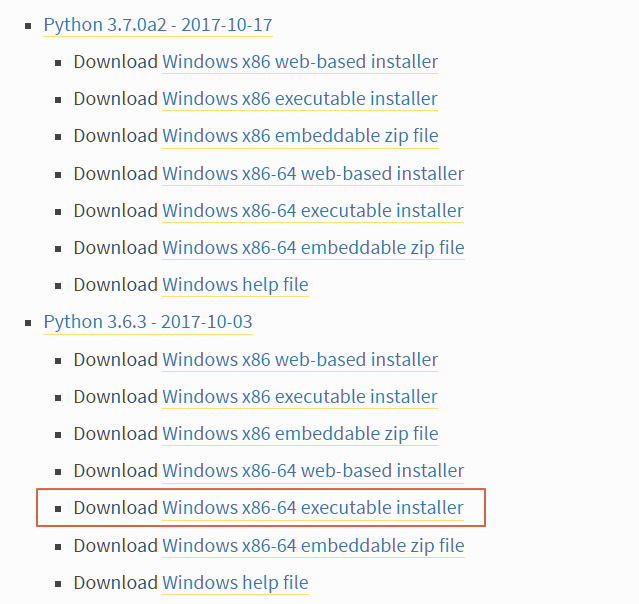Download Python 3.6.3 Windows x86 web-based installer
This screenshot has height=604, width=639.
(300, 360)
